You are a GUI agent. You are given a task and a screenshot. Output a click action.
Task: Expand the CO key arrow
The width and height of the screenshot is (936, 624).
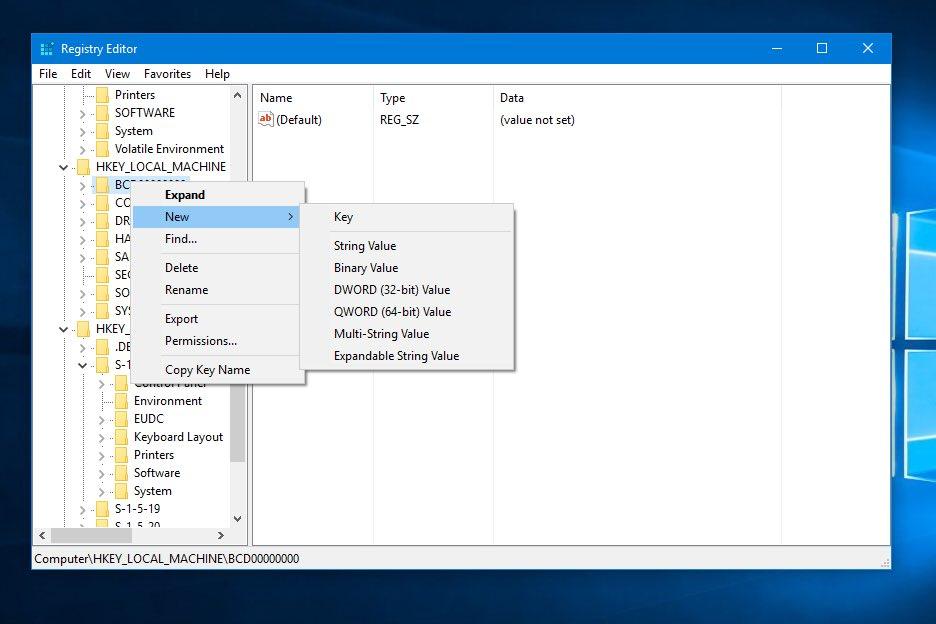[82, 204]
